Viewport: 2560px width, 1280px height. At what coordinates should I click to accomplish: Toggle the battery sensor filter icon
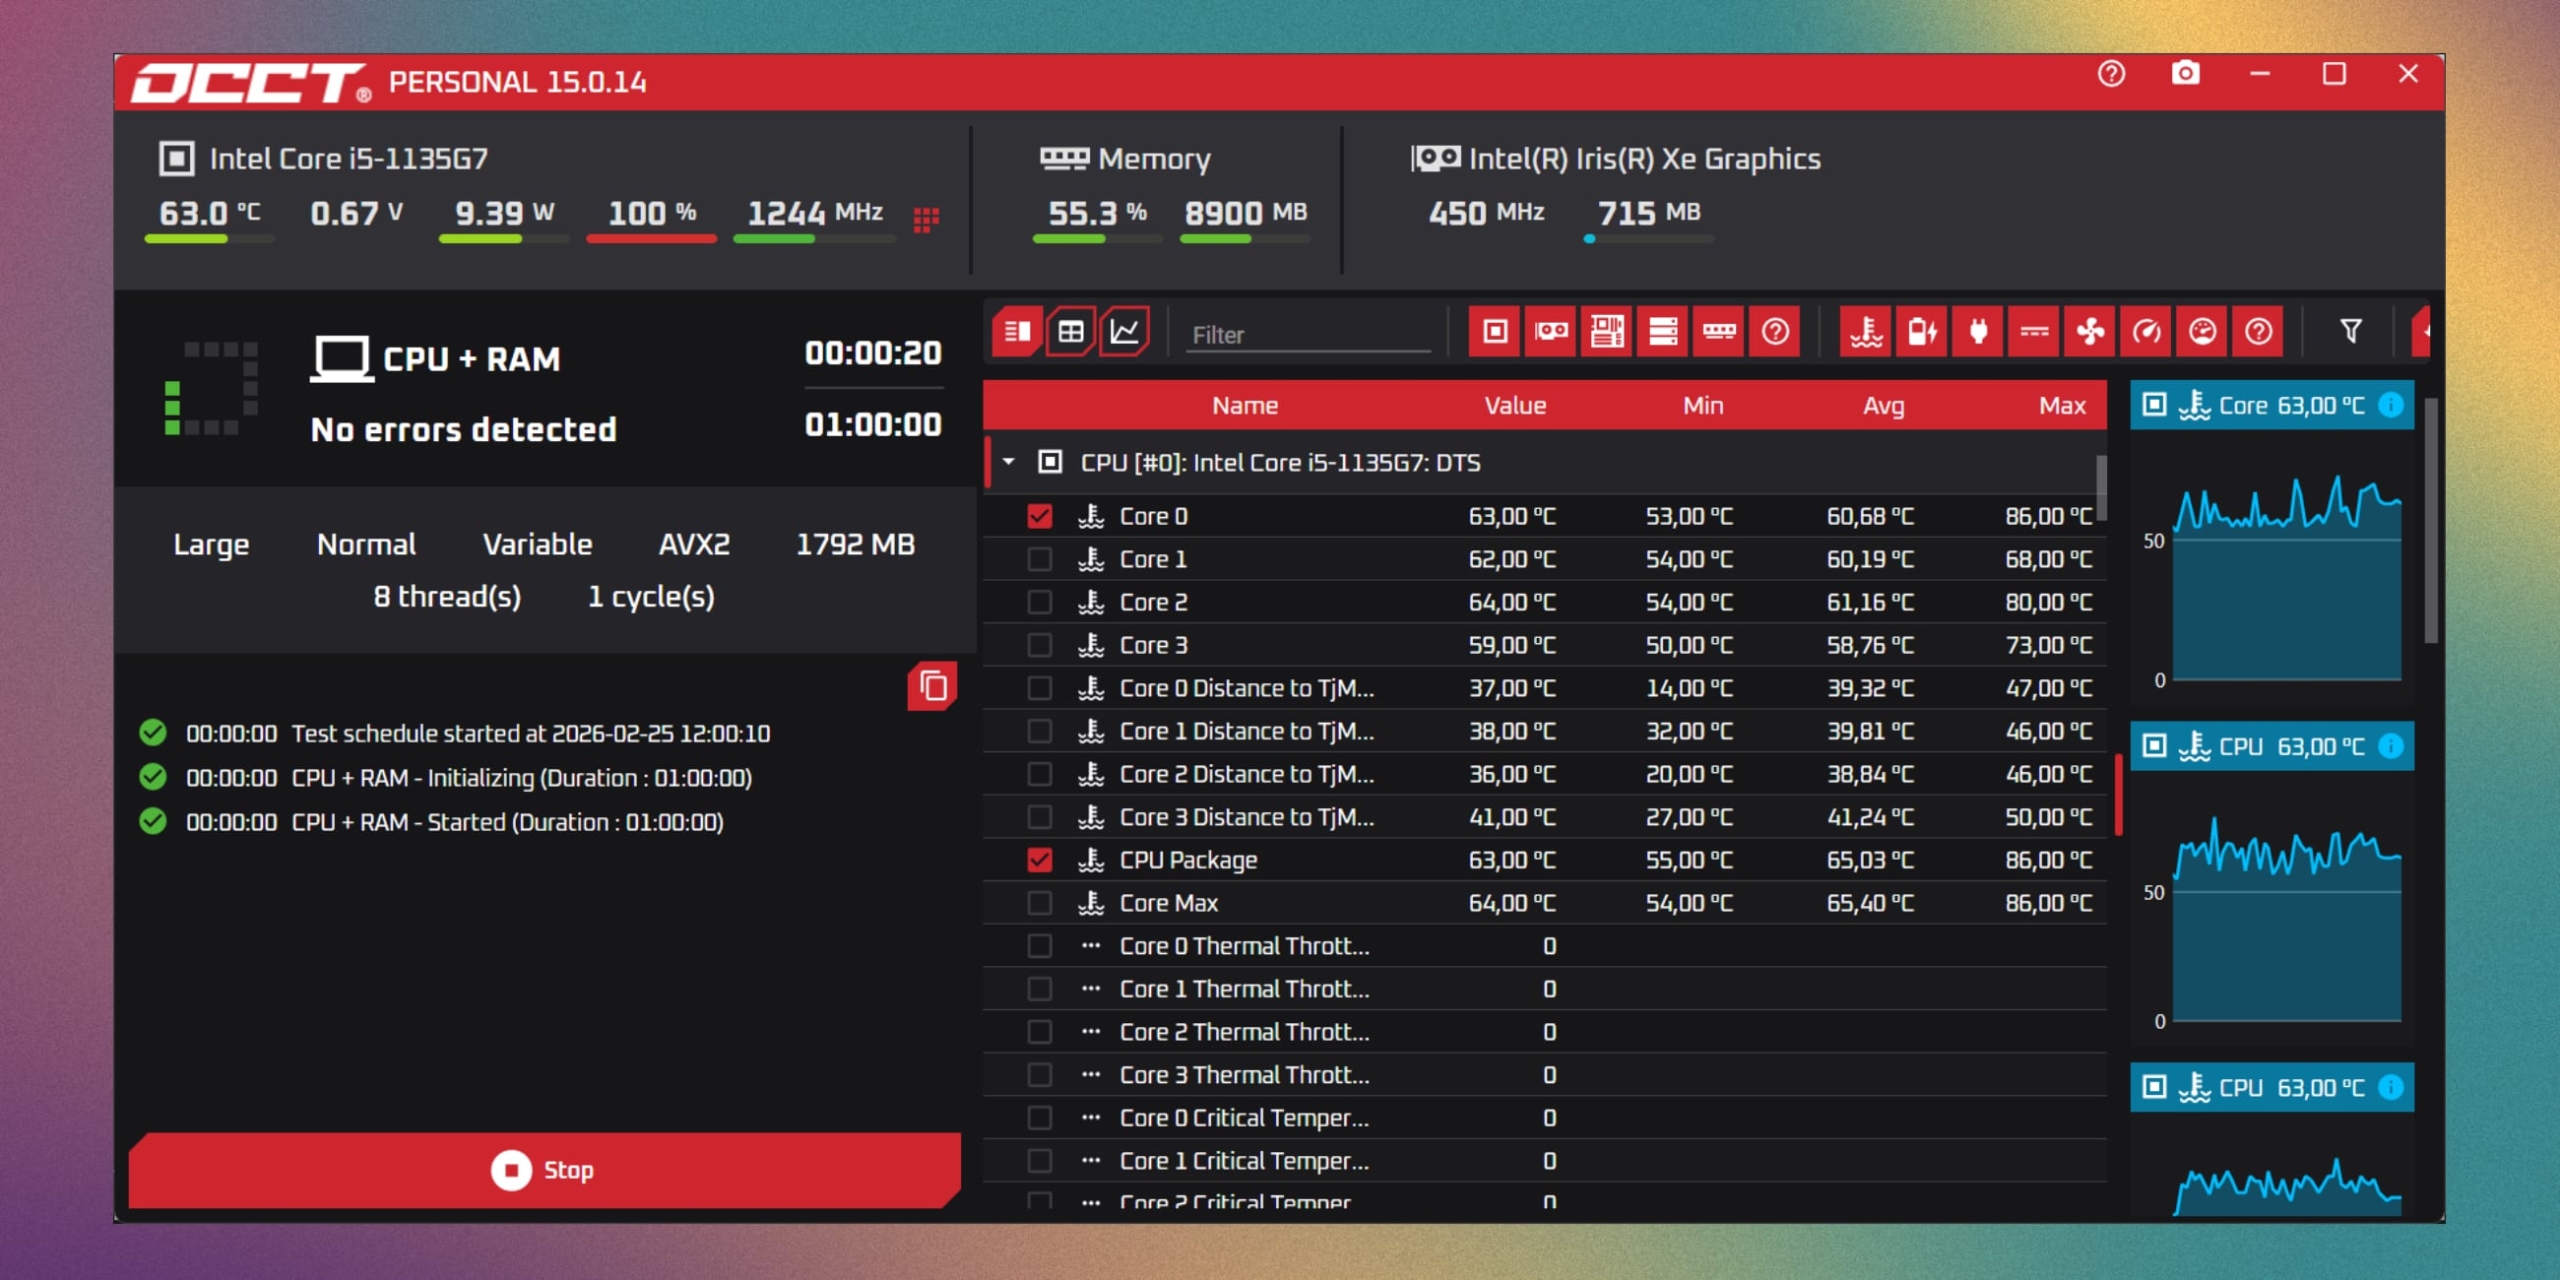tap(1922, 332)
